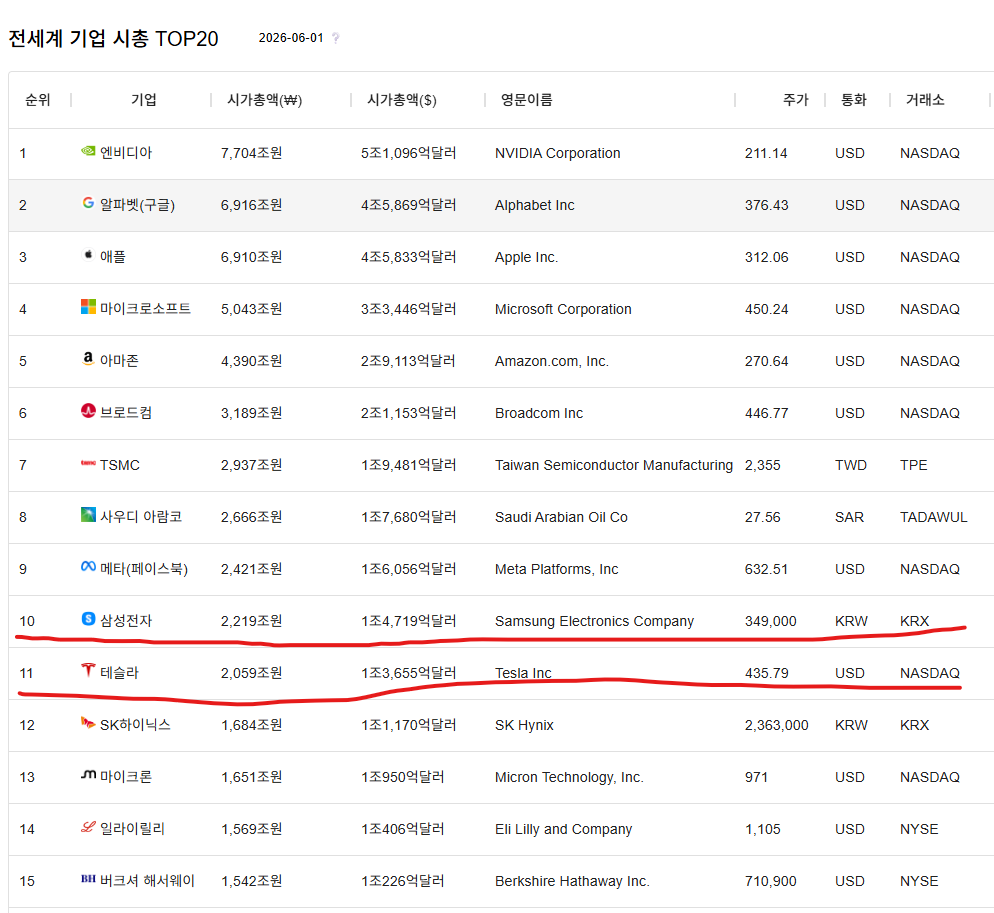The height and width of the screenshot is (913, 994).
Task: Click the 1조3,655억달러 market cap value
Action: (x=408, y=673)
